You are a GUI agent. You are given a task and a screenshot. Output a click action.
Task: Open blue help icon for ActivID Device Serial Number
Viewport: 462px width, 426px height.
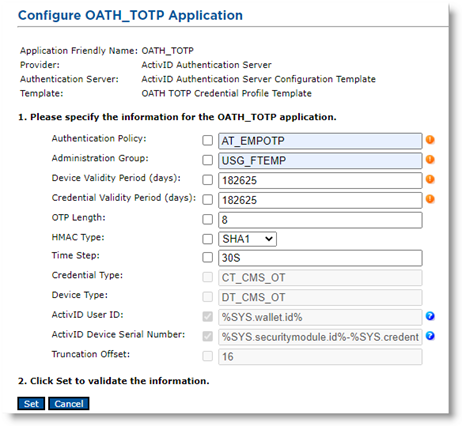(430, 336)
